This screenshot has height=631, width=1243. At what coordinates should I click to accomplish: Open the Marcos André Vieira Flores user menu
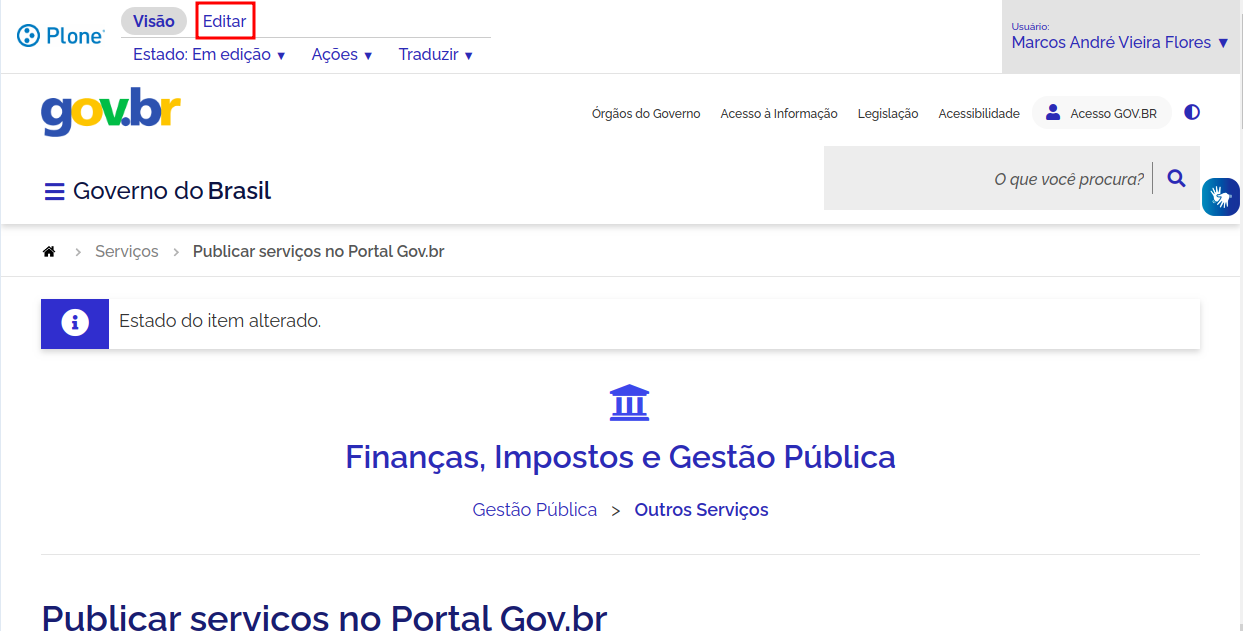(1120, 43)
